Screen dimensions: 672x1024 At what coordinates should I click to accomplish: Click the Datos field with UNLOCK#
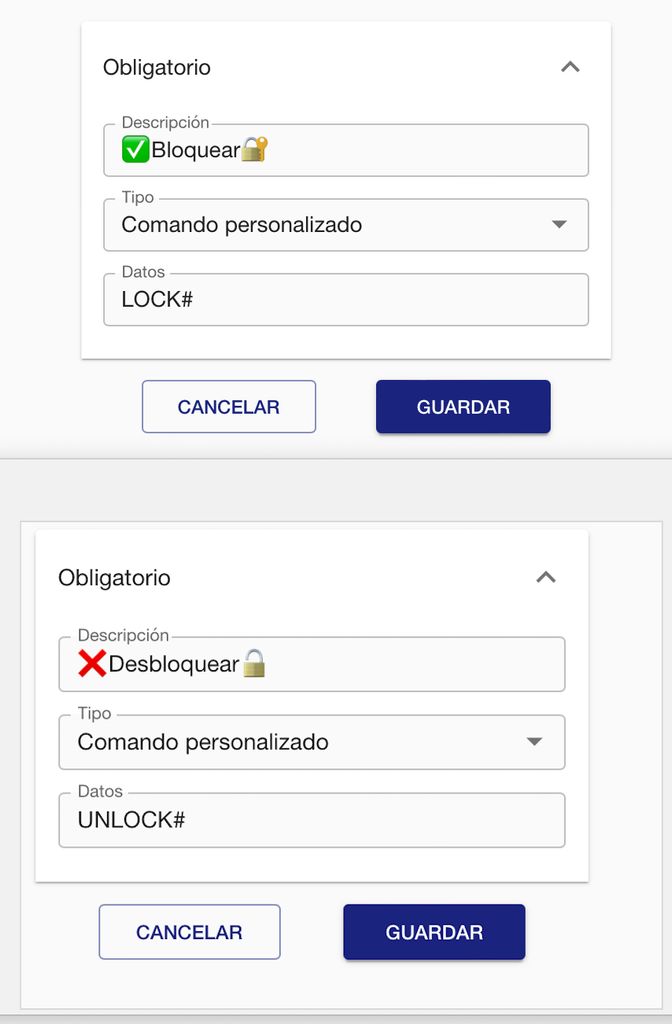311,820
